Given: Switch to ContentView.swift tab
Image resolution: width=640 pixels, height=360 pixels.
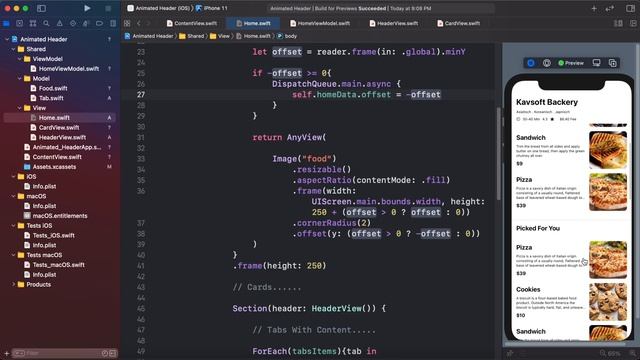Looking at the screenshot, I should [x=191, y=23].
